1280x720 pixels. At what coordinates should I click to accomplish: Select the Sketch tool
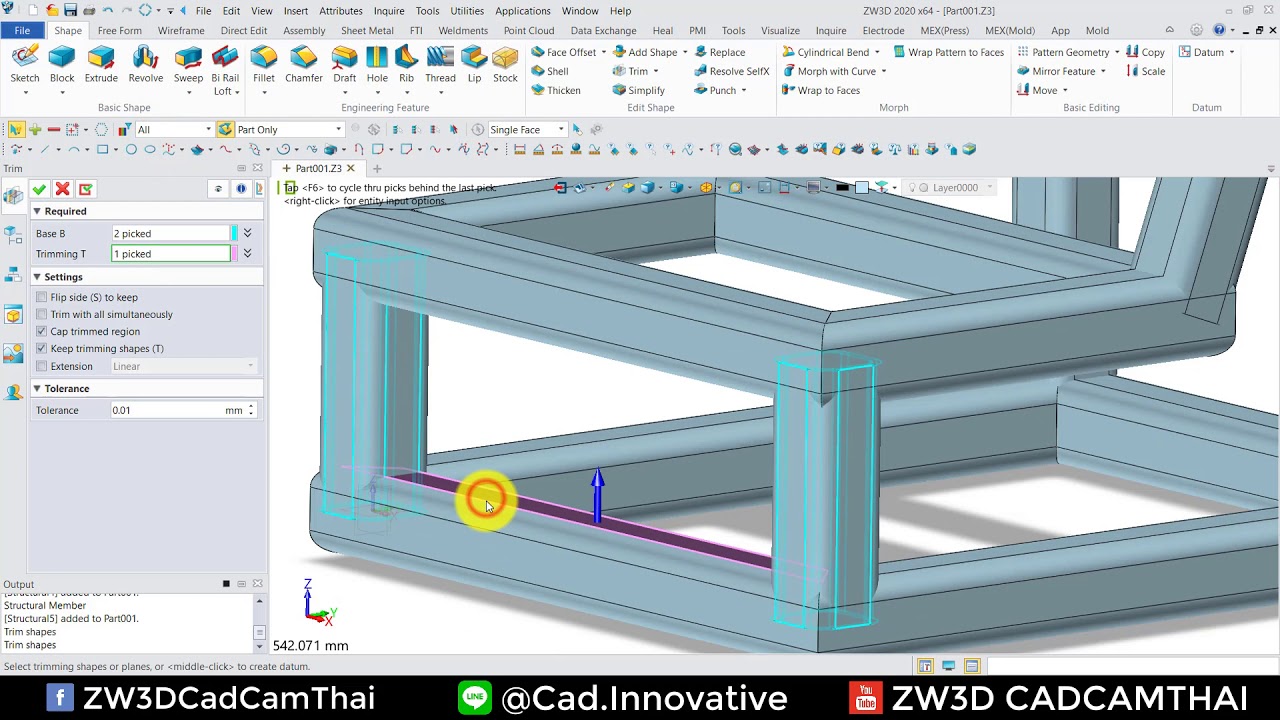pos(25,64)
